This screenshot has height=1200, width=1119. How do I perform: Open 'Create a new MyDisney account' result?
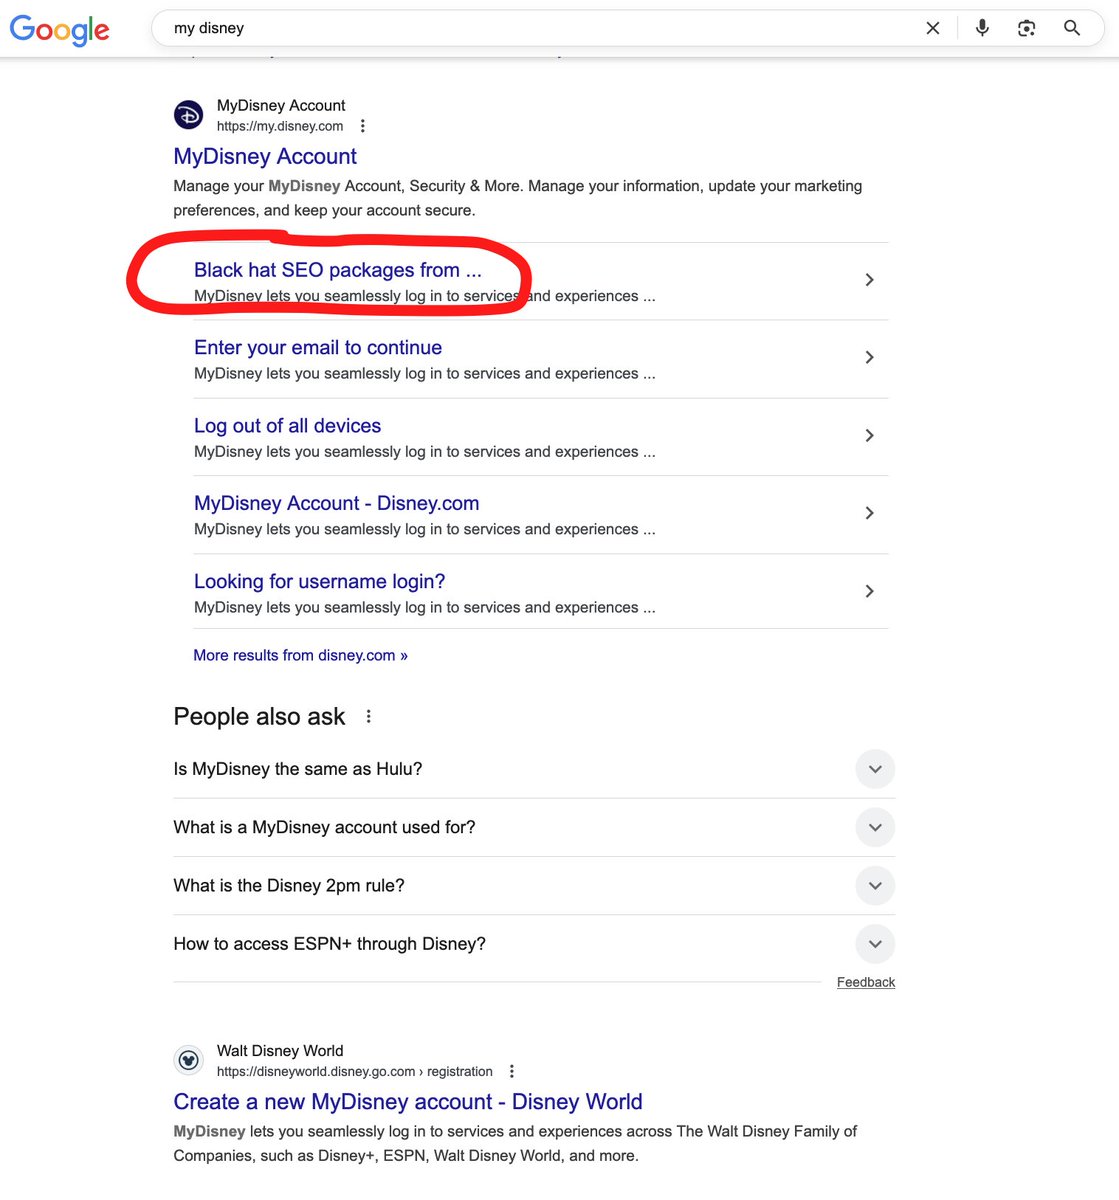click(x=407, y=1101)
